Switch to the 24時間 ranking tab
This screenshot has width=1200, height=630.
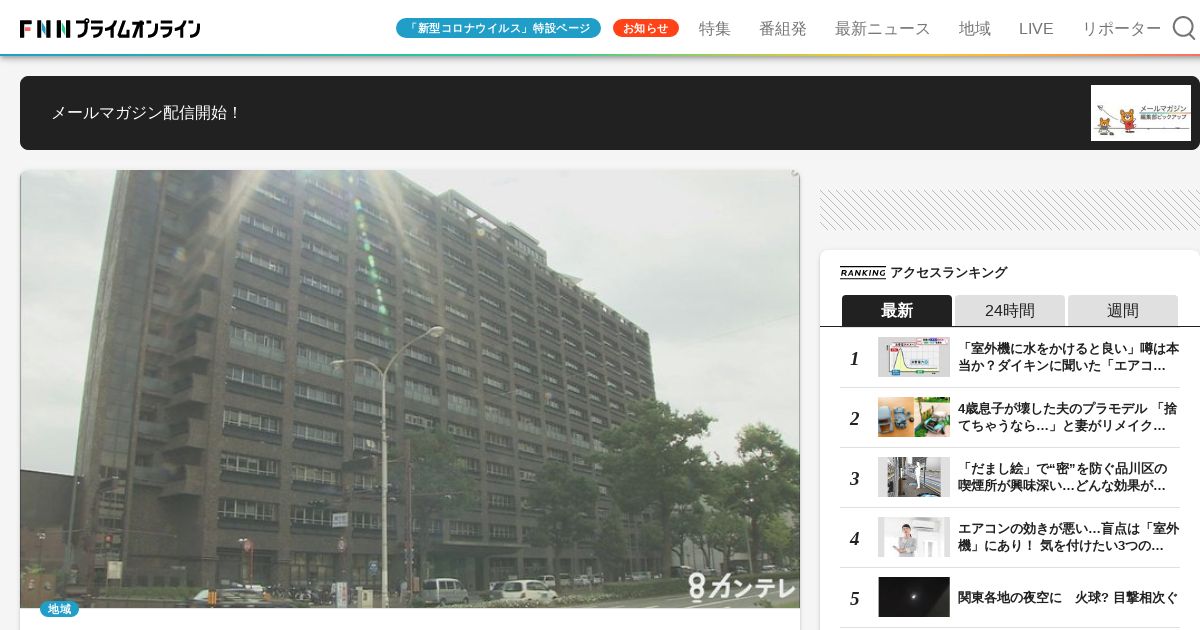1010,310
